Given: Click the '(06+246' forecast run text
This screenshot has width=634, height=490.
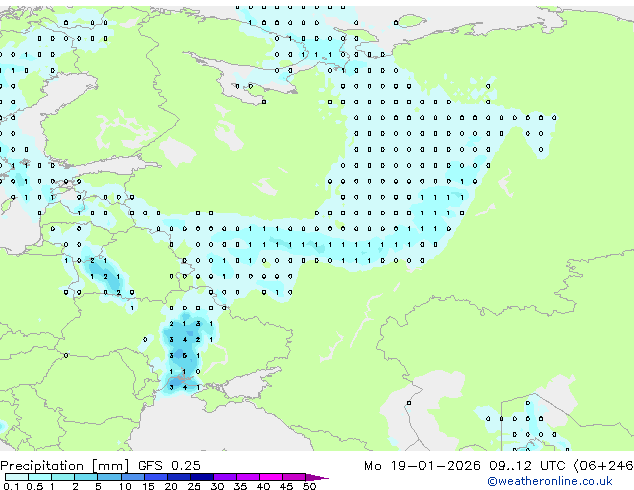Looking at the screenshot, I should (x=603, y=466).
